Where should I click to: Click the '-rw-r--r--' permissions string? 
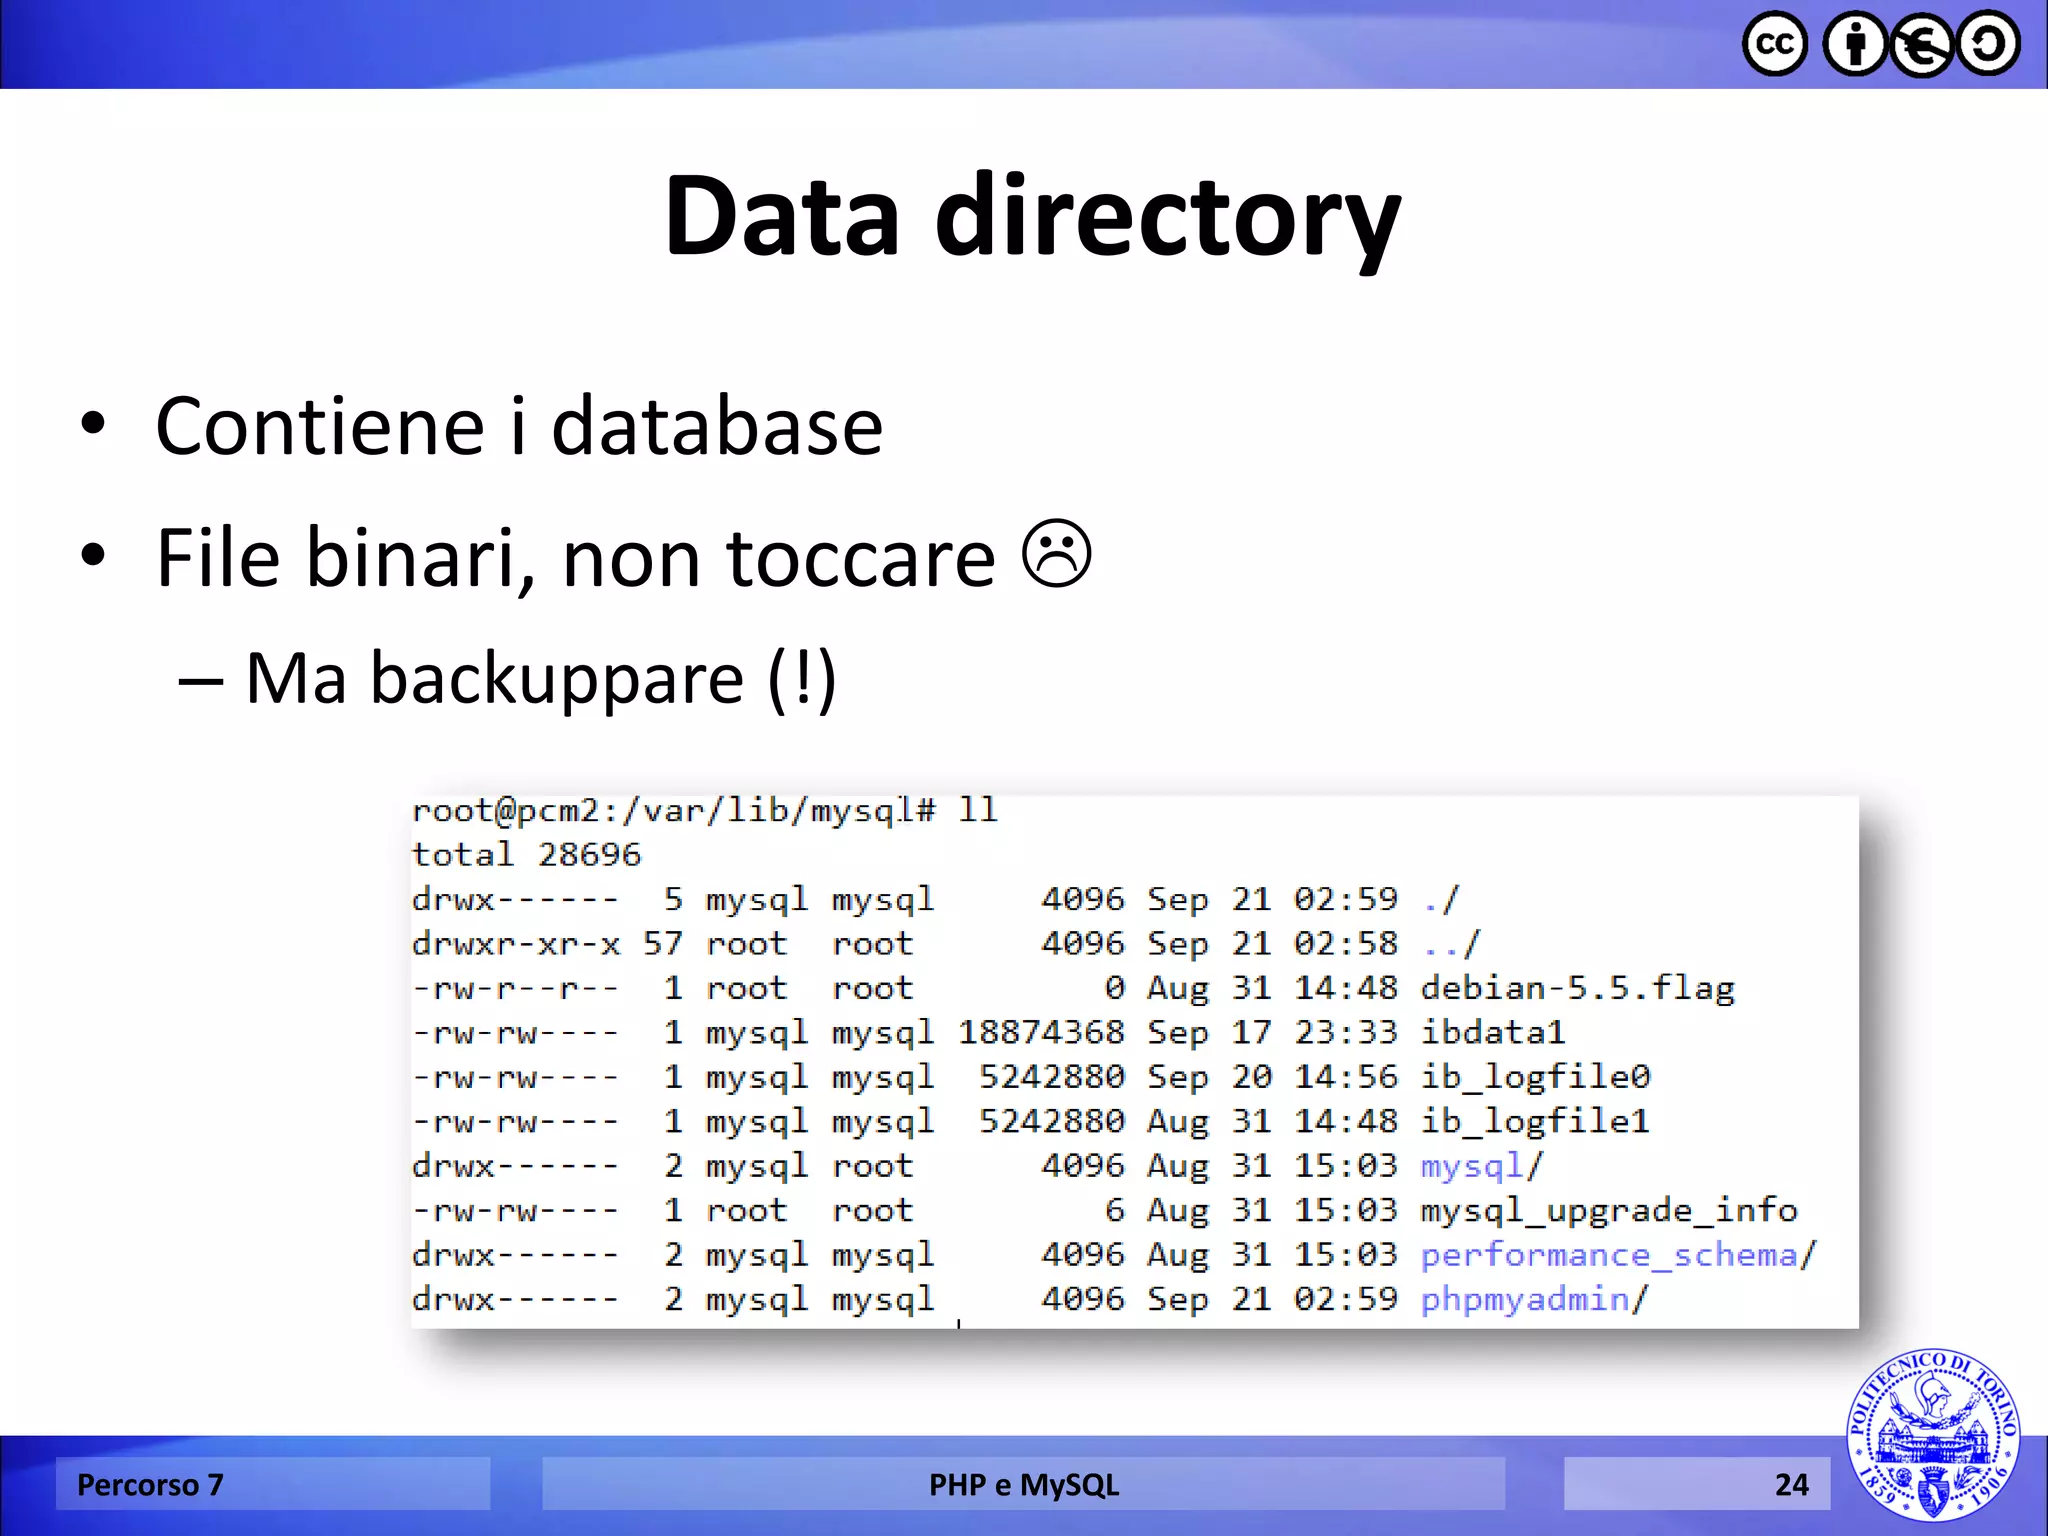tap(516, 988)
